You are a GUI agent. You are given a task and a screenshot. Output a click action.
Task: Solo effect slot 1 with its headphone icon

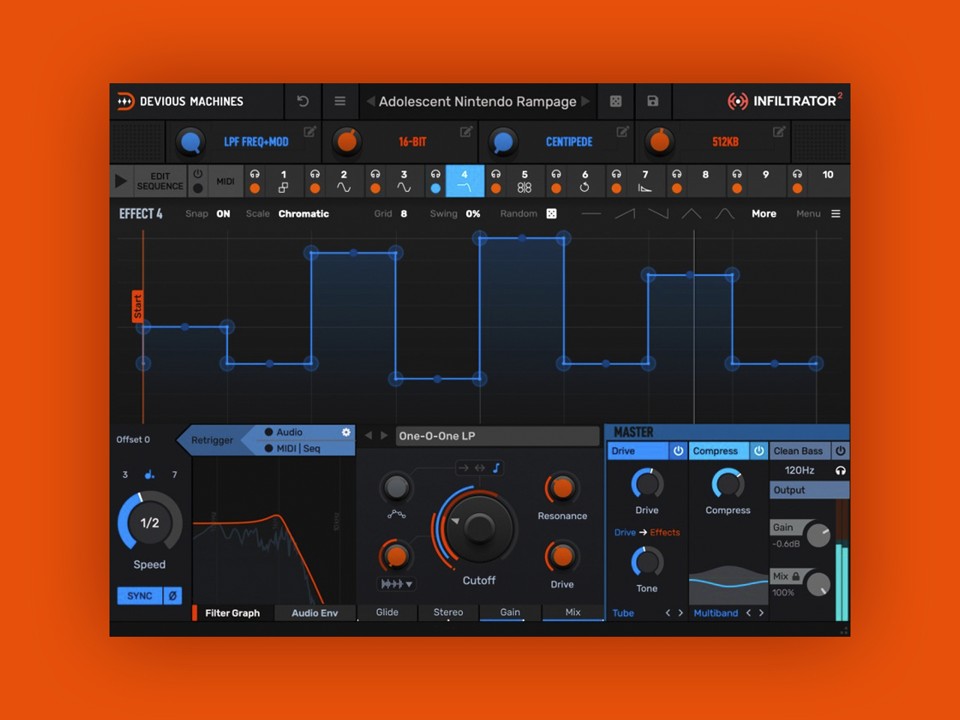[255, 174]
